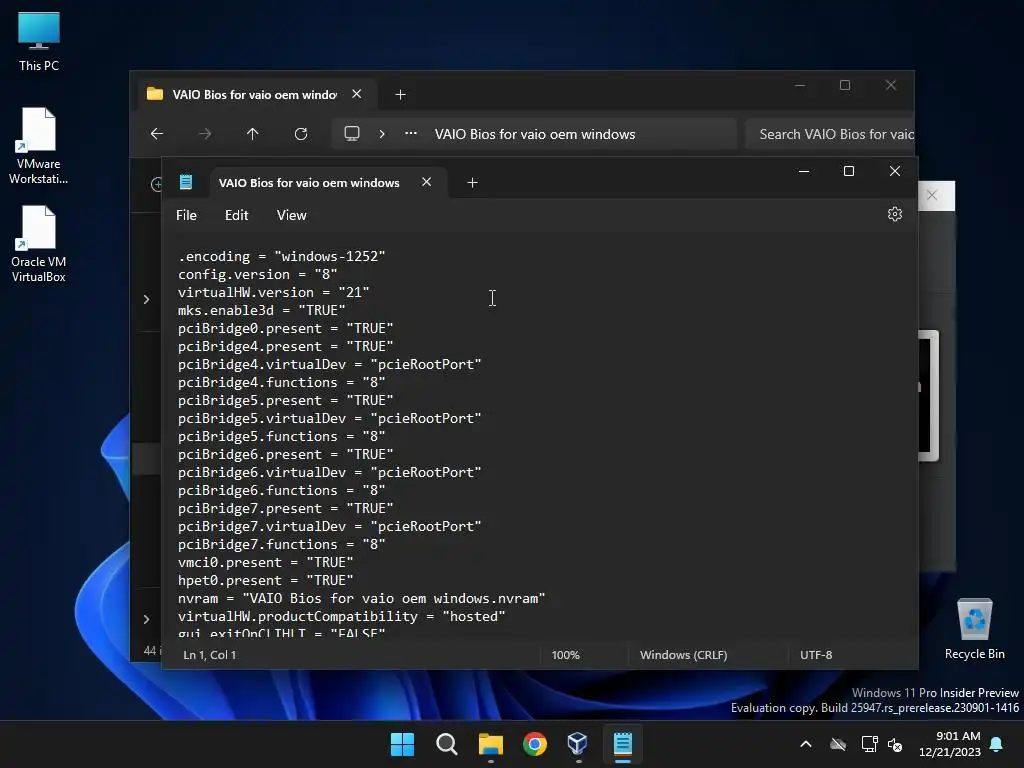Click the Search VAIO Bios search field
The image size is (1024, 768).
829,134
